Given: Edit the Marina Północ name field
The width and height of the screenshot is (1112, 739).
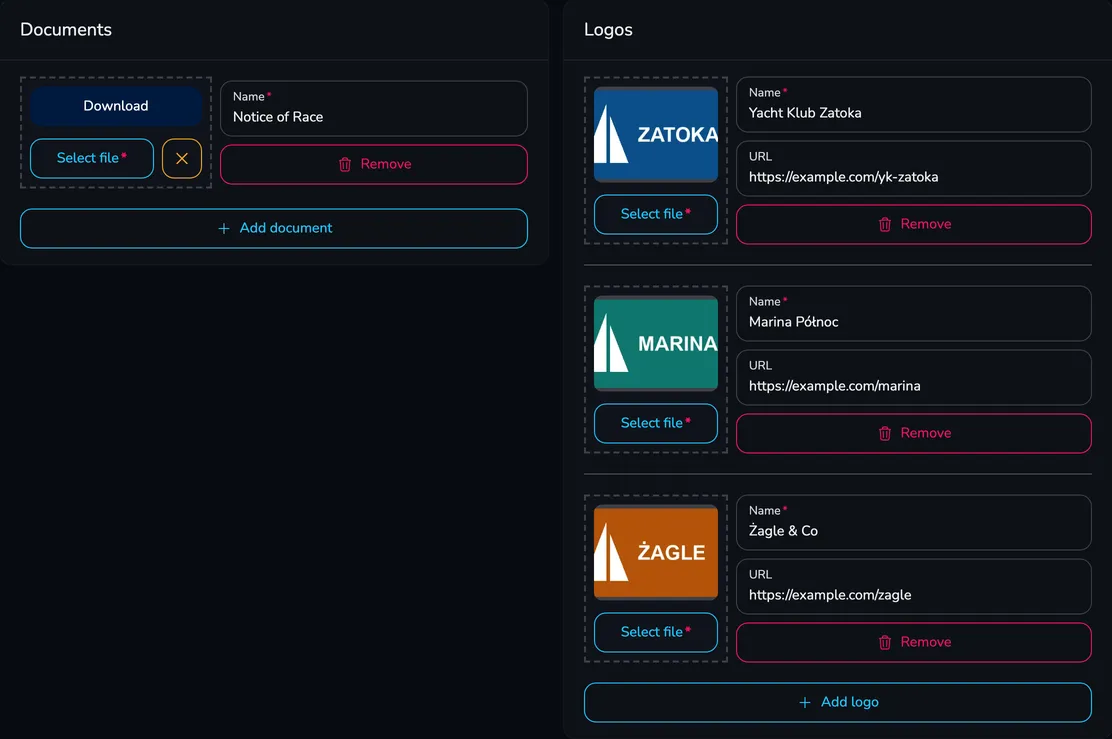Looking at the screenshot, I should coord(913,313).
